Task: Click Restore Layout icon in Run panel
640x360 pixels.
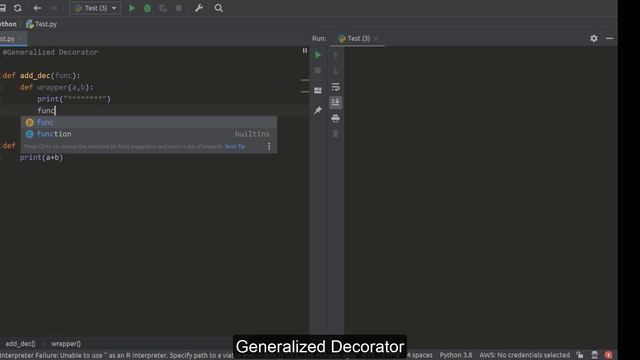Action: (x=318, y=90)
